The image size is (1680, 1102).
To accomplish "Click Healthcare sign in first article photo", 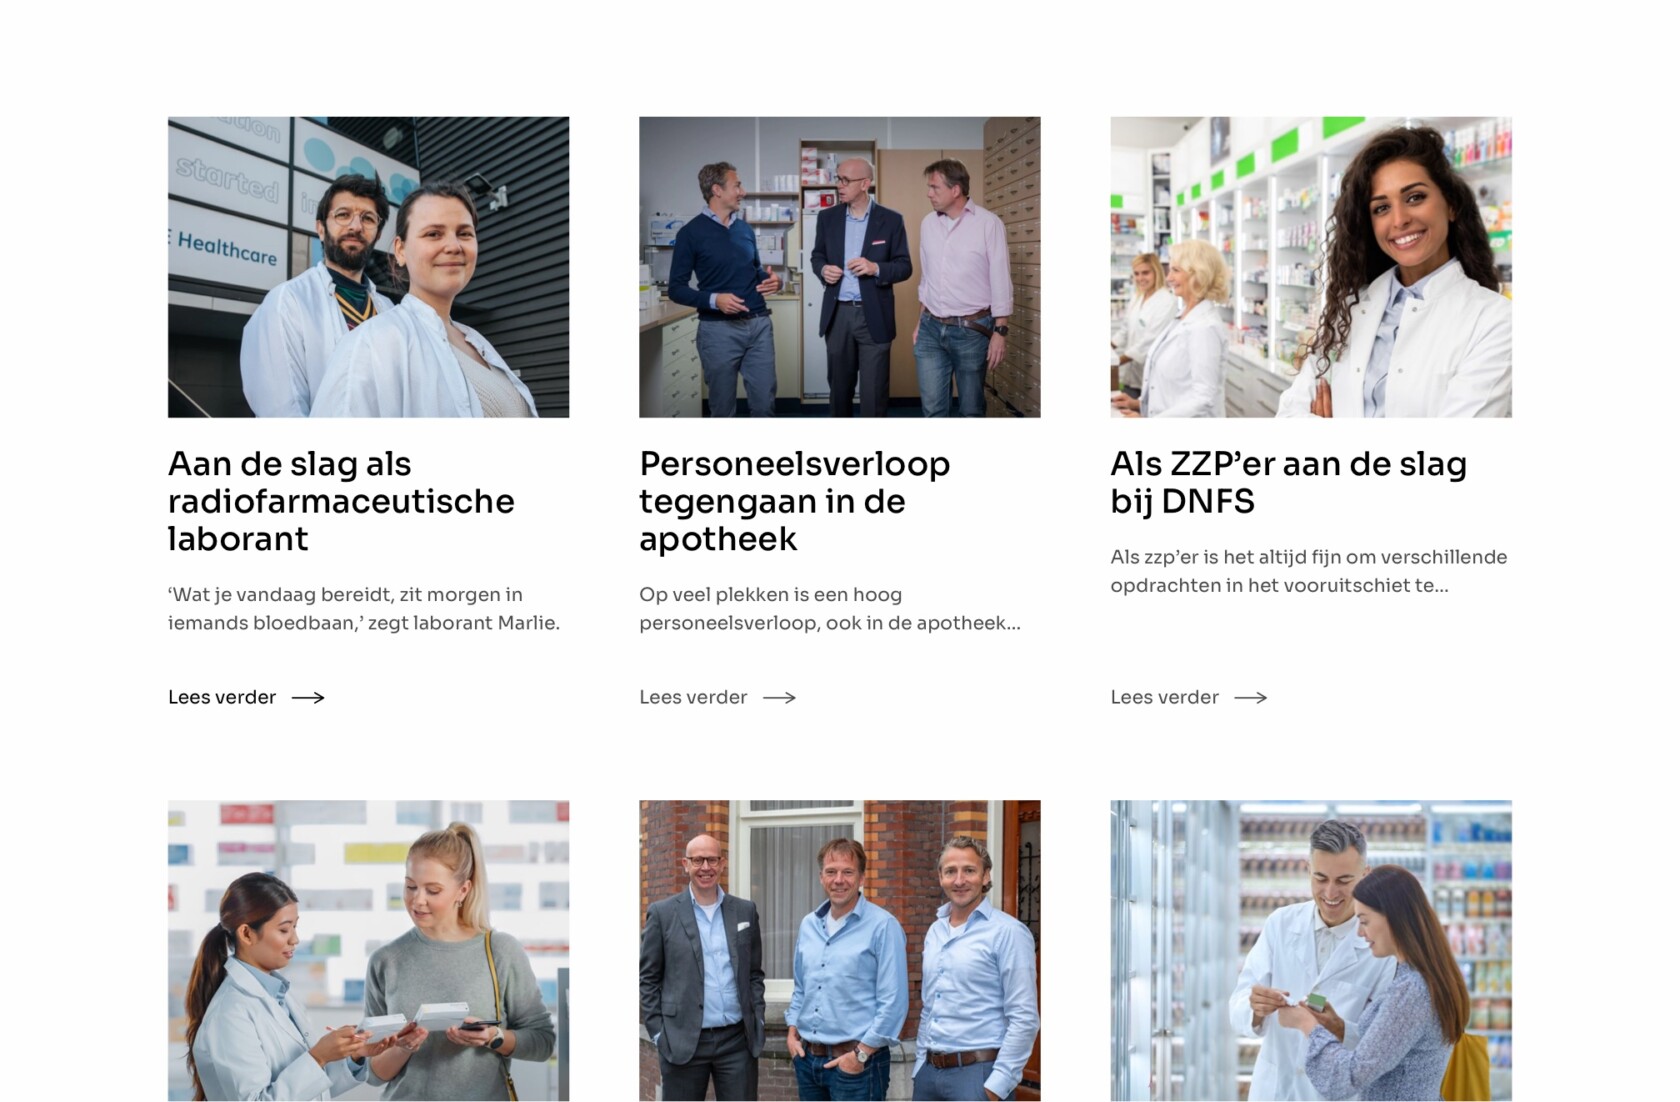I will point(226,248).
